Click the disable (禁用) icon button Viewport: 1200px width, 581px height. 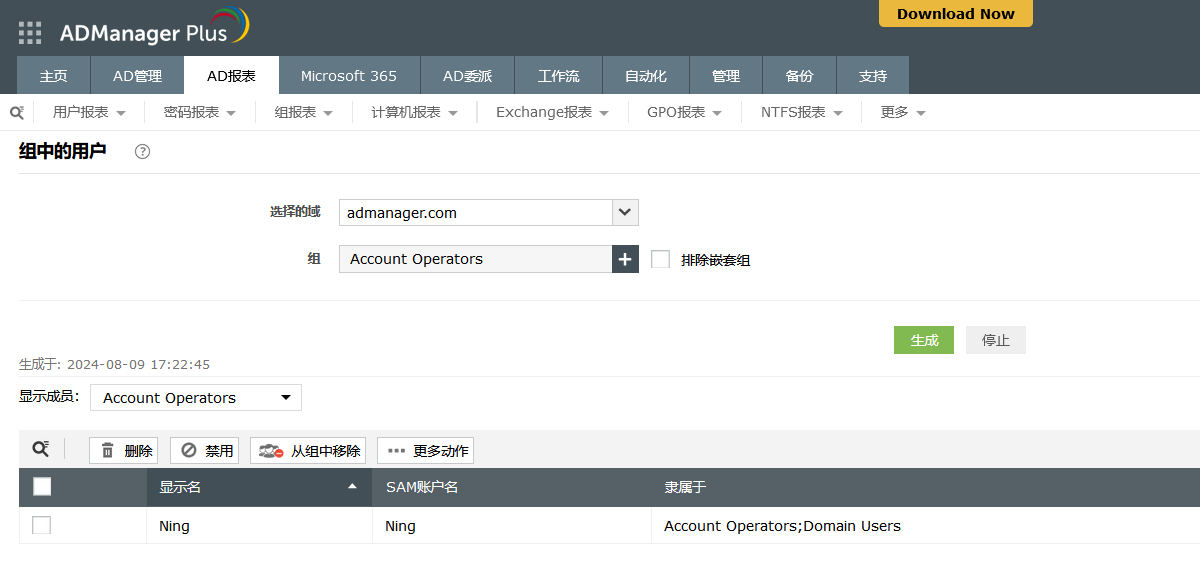pos(189,451)
